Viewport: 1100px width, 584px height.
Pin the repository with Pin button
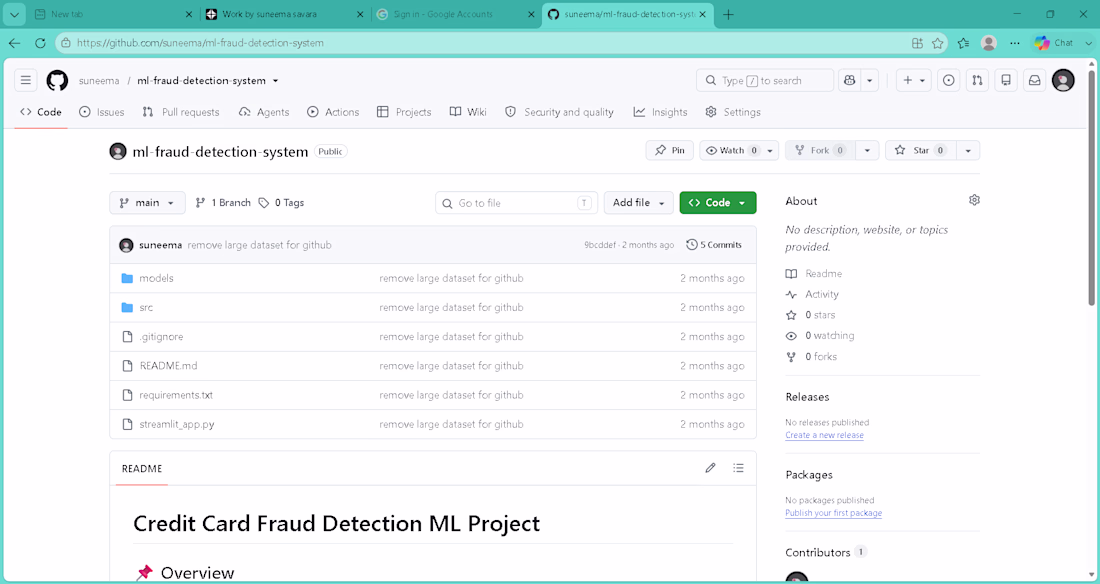pos(670,150)
